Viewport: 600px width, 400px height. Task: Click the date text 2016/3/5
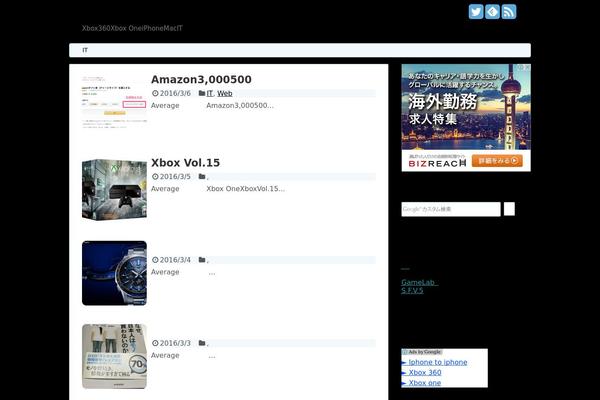175,176
